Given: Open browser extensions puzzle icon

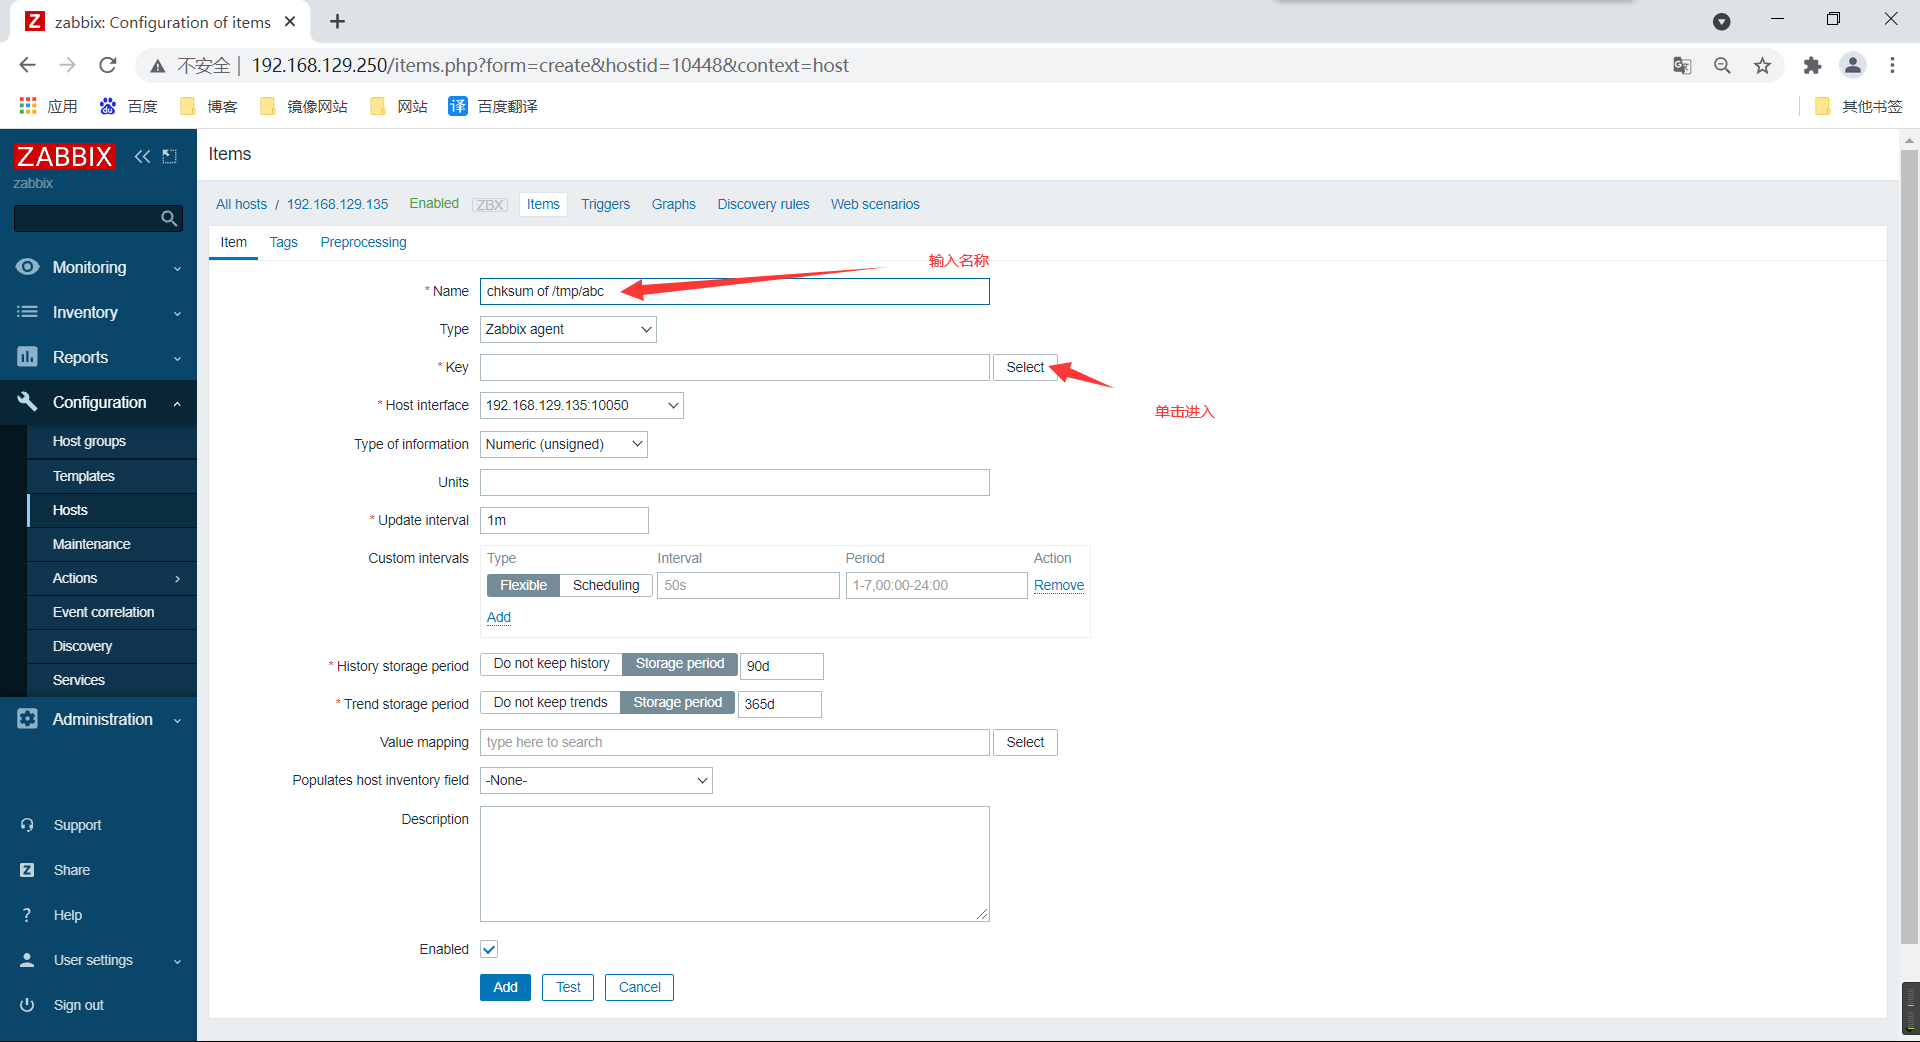Looking at the screenshot, I should click(1812, 65).
